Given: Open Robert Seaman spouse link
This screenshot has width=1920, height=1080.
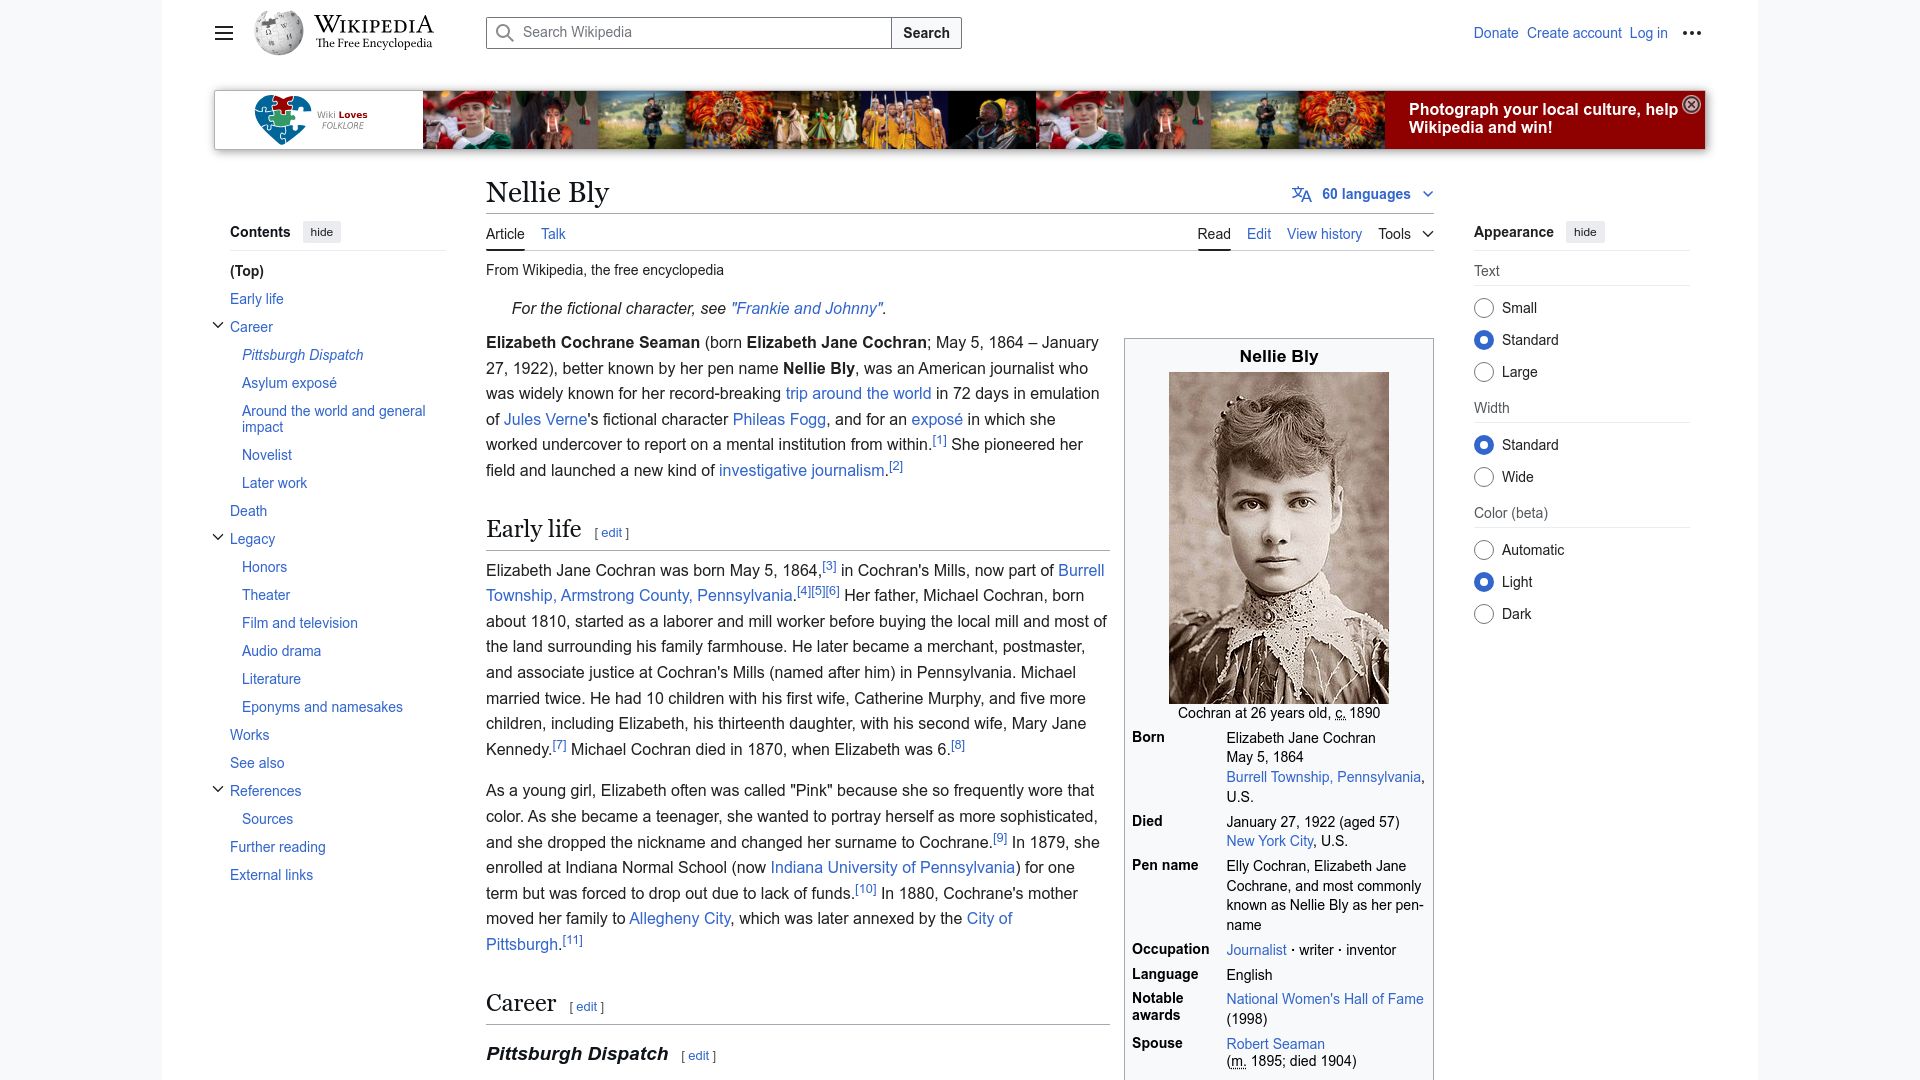Looking at the screenshot, I should [x=1276, y=1044].
